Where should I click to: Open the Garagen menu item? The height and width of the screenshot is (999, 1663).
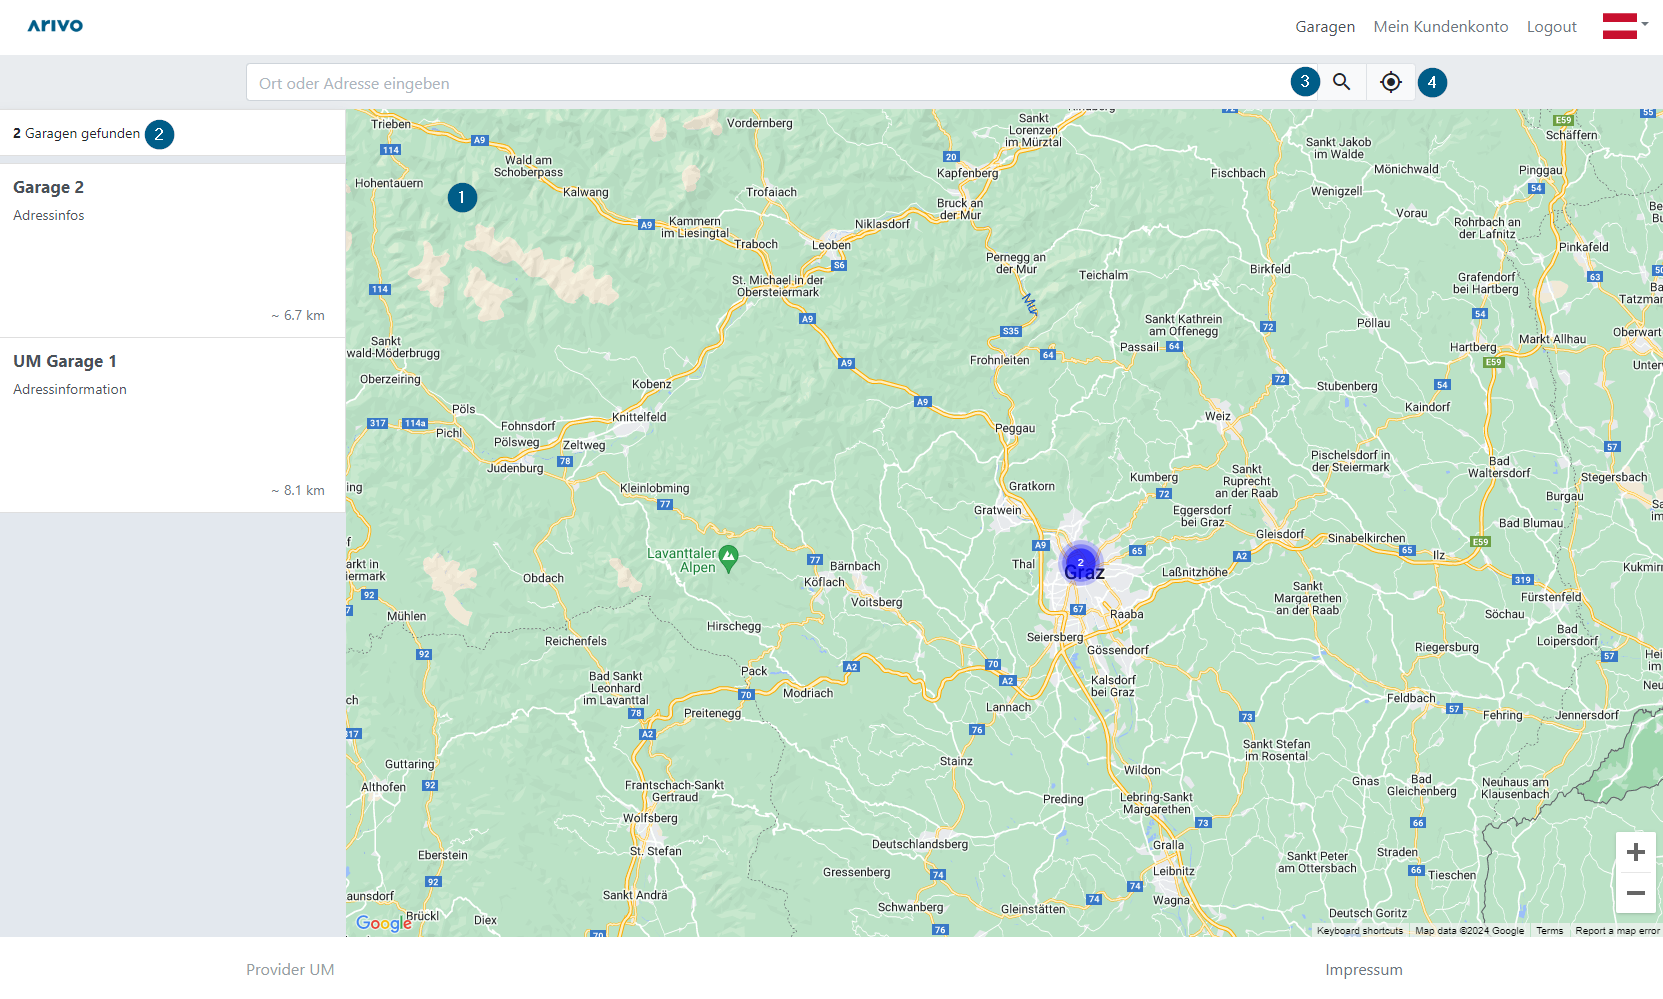pos(1325,27)
